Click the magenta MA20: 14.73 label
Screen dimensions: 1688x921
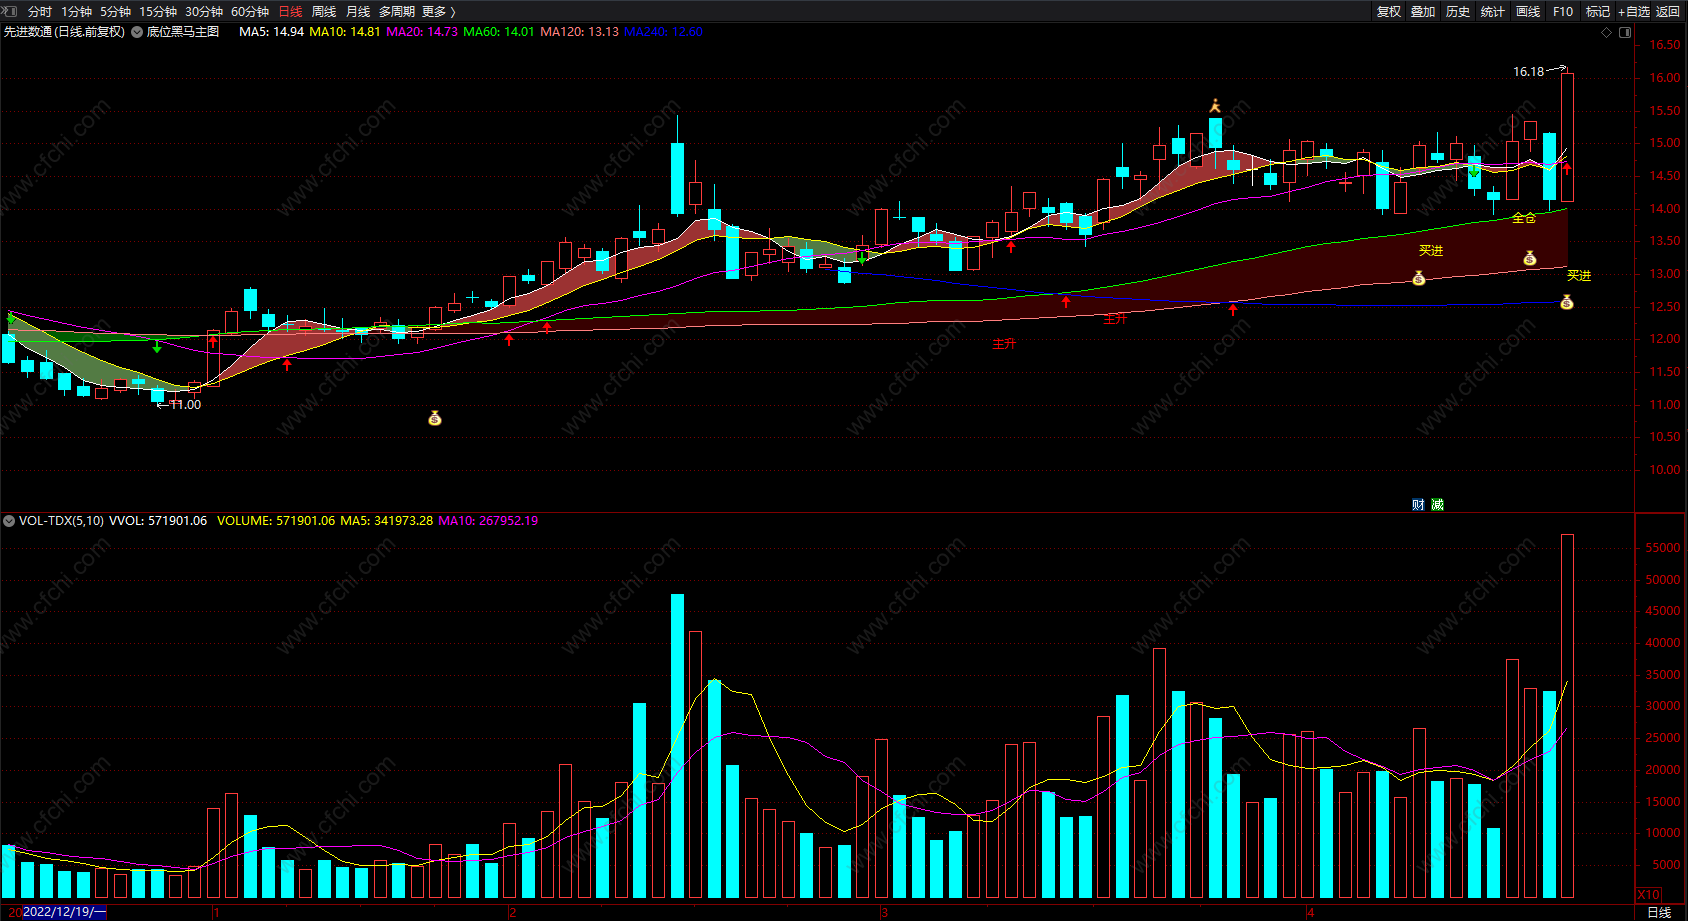(x=422, y=32)
